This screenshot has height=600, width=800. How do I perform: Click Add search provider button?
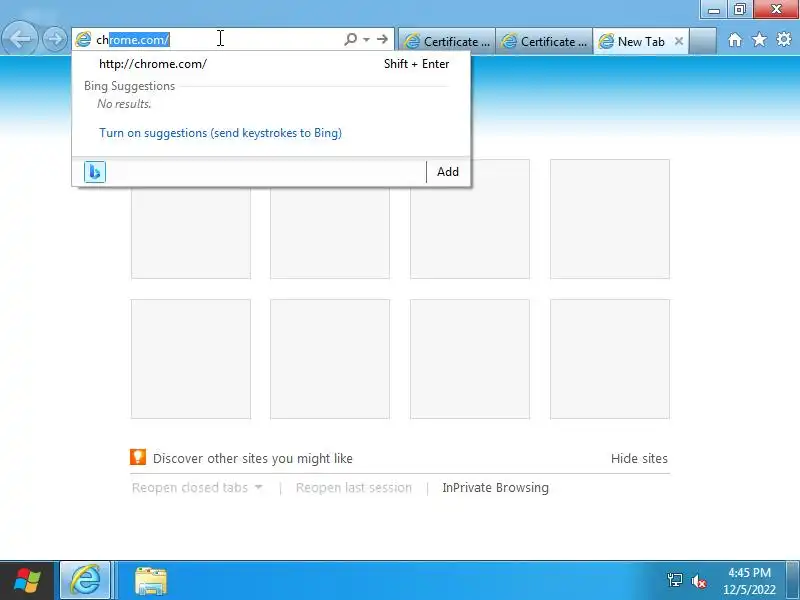[447, 172]
